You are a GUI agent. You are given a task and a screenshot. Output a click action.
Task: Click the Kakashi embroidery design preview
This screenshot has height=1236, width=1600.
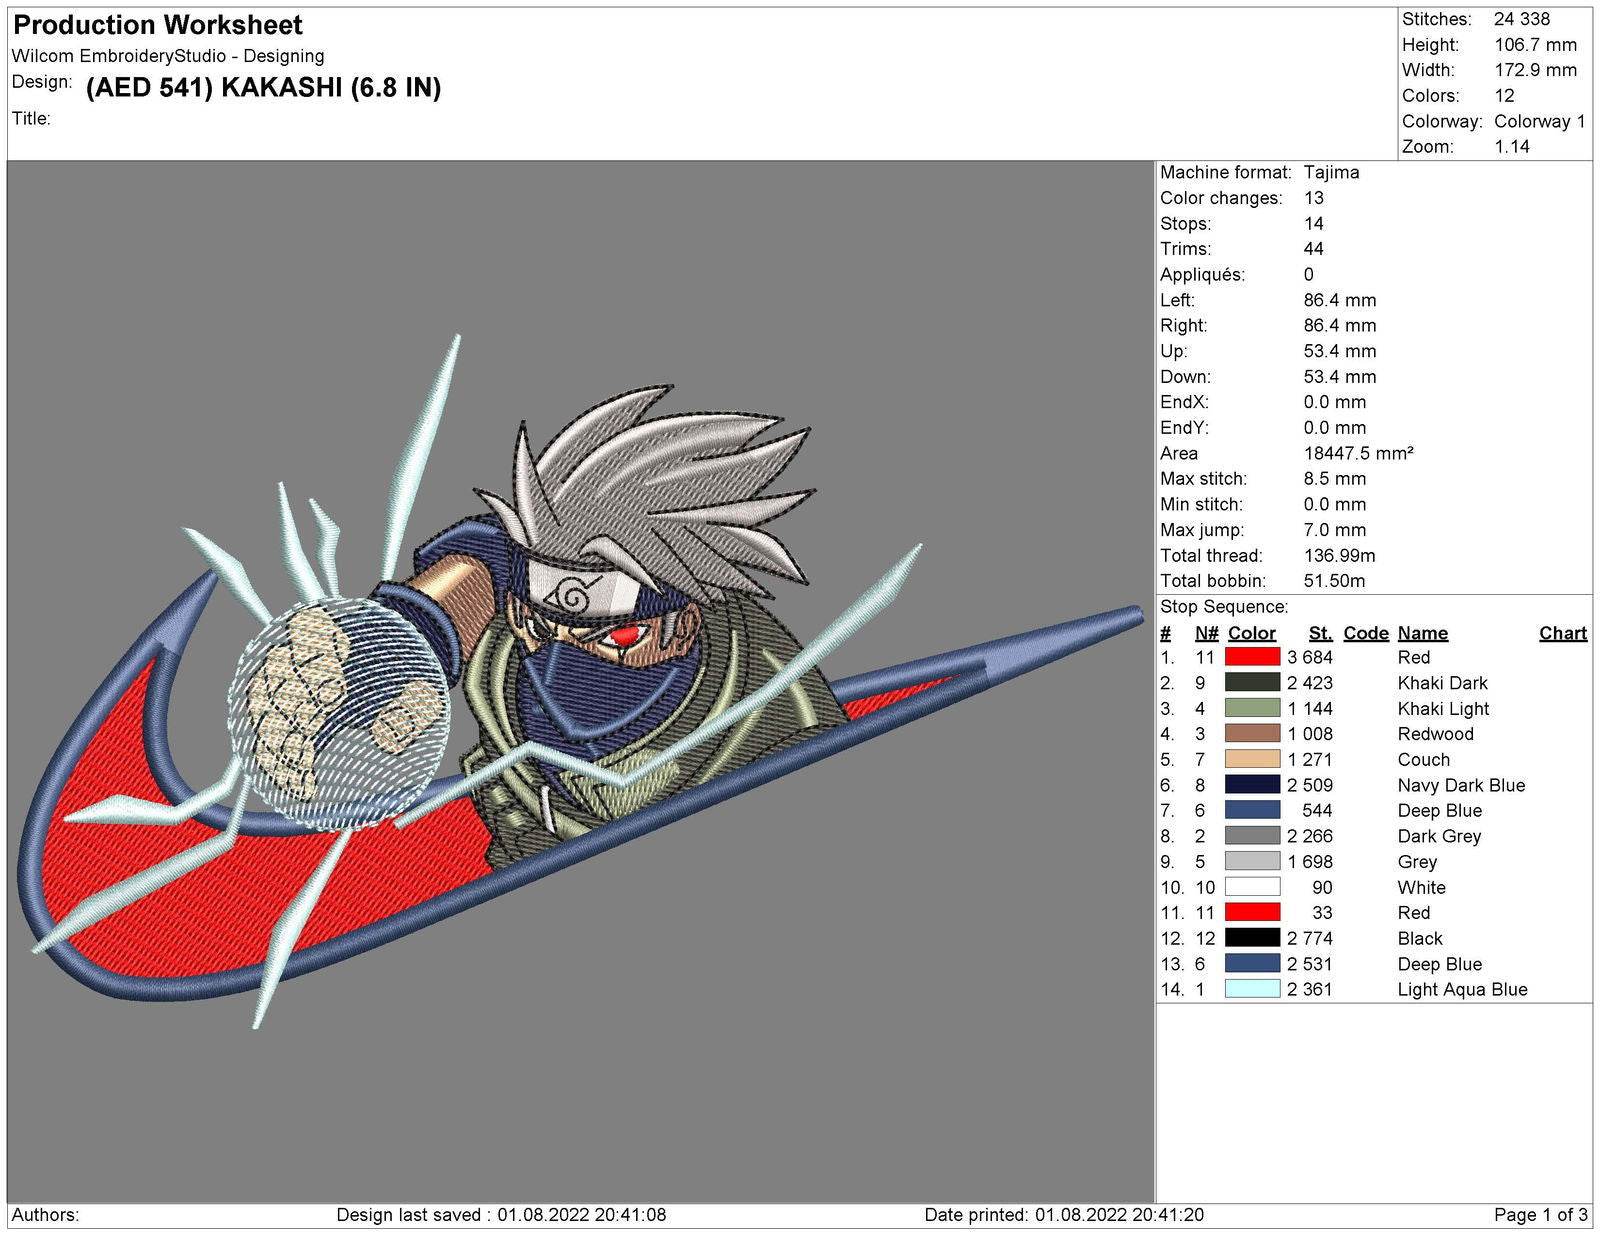click(580, 680)
